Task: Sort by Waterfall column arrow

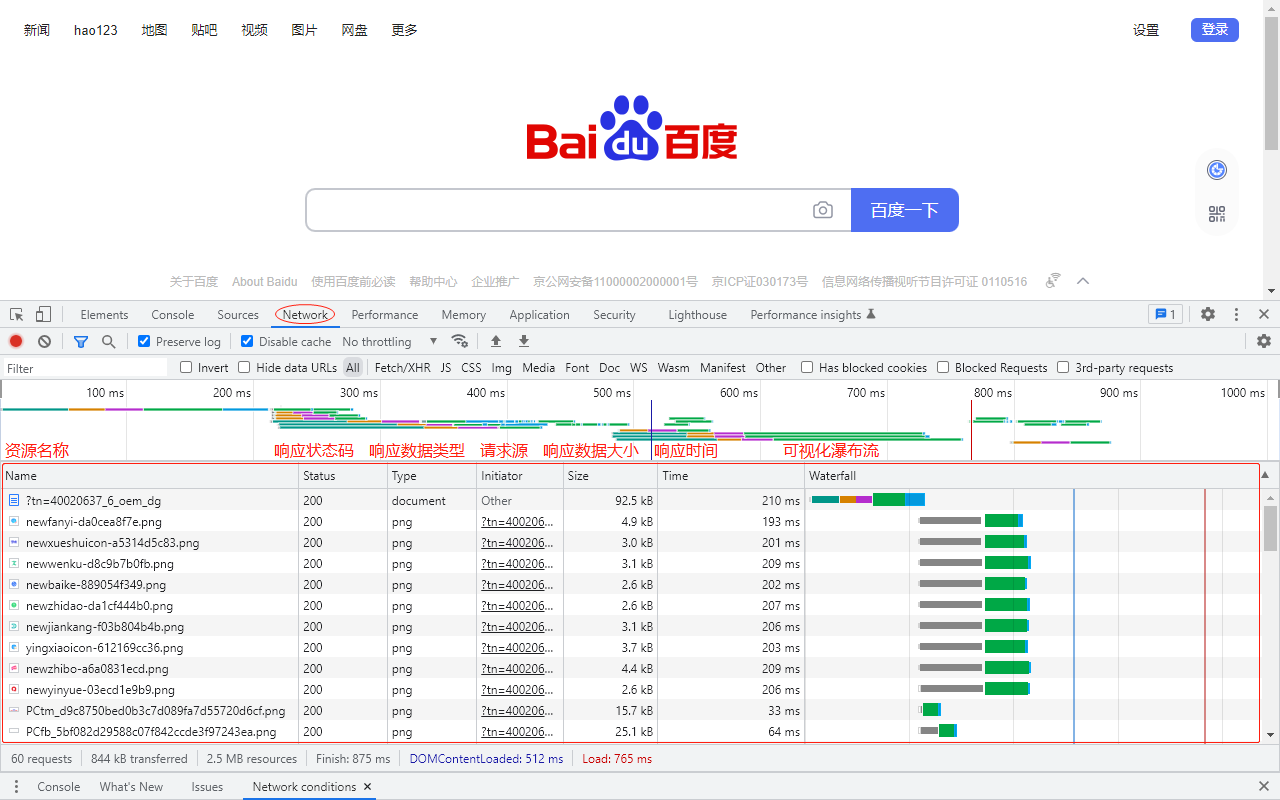Action: [x=1266, y=475]
